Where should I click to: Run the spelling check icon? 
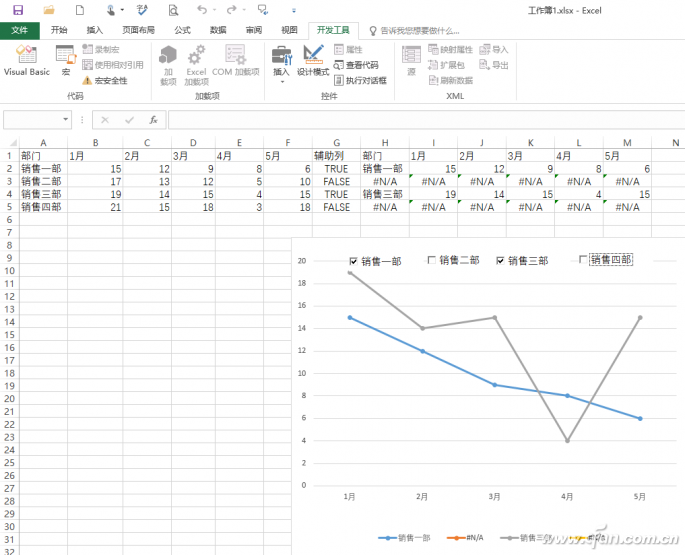point(142,10)
